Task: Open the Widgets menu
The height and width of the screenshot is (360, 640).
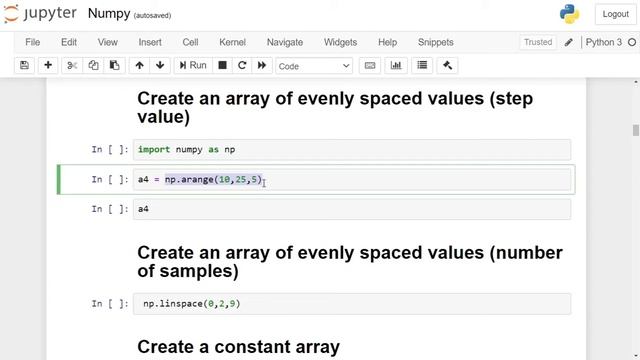Action: pos(340,42)
